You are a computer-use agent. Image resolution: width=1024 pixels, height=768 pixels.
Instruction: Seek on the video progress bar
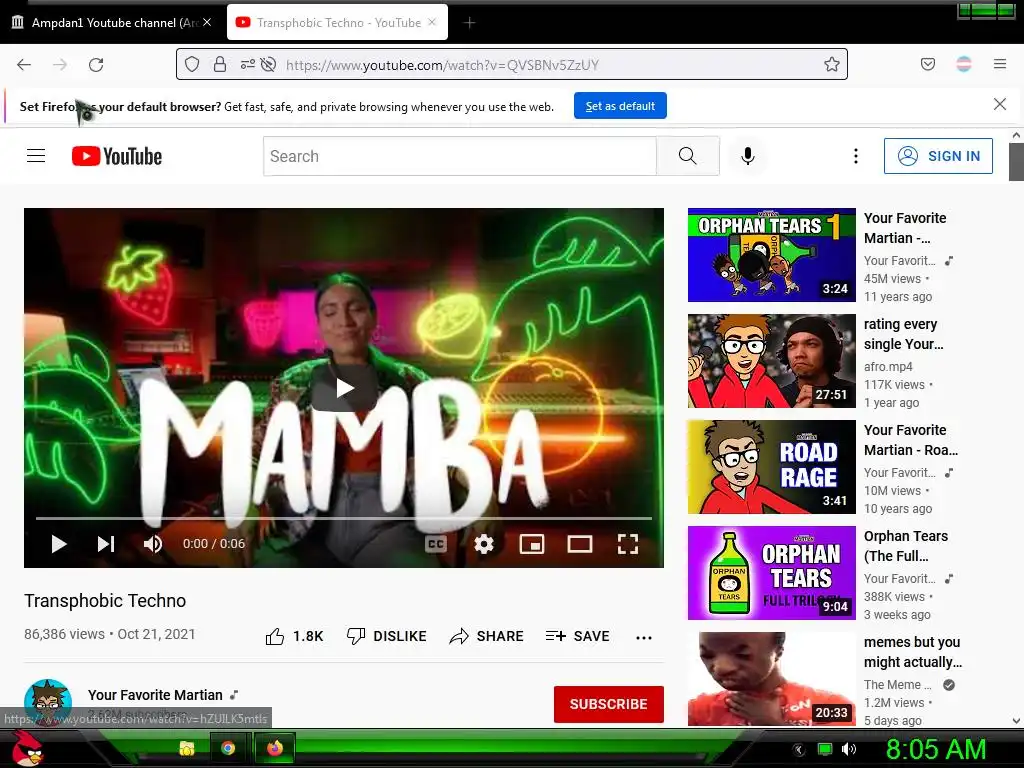[x=344, y=518]
